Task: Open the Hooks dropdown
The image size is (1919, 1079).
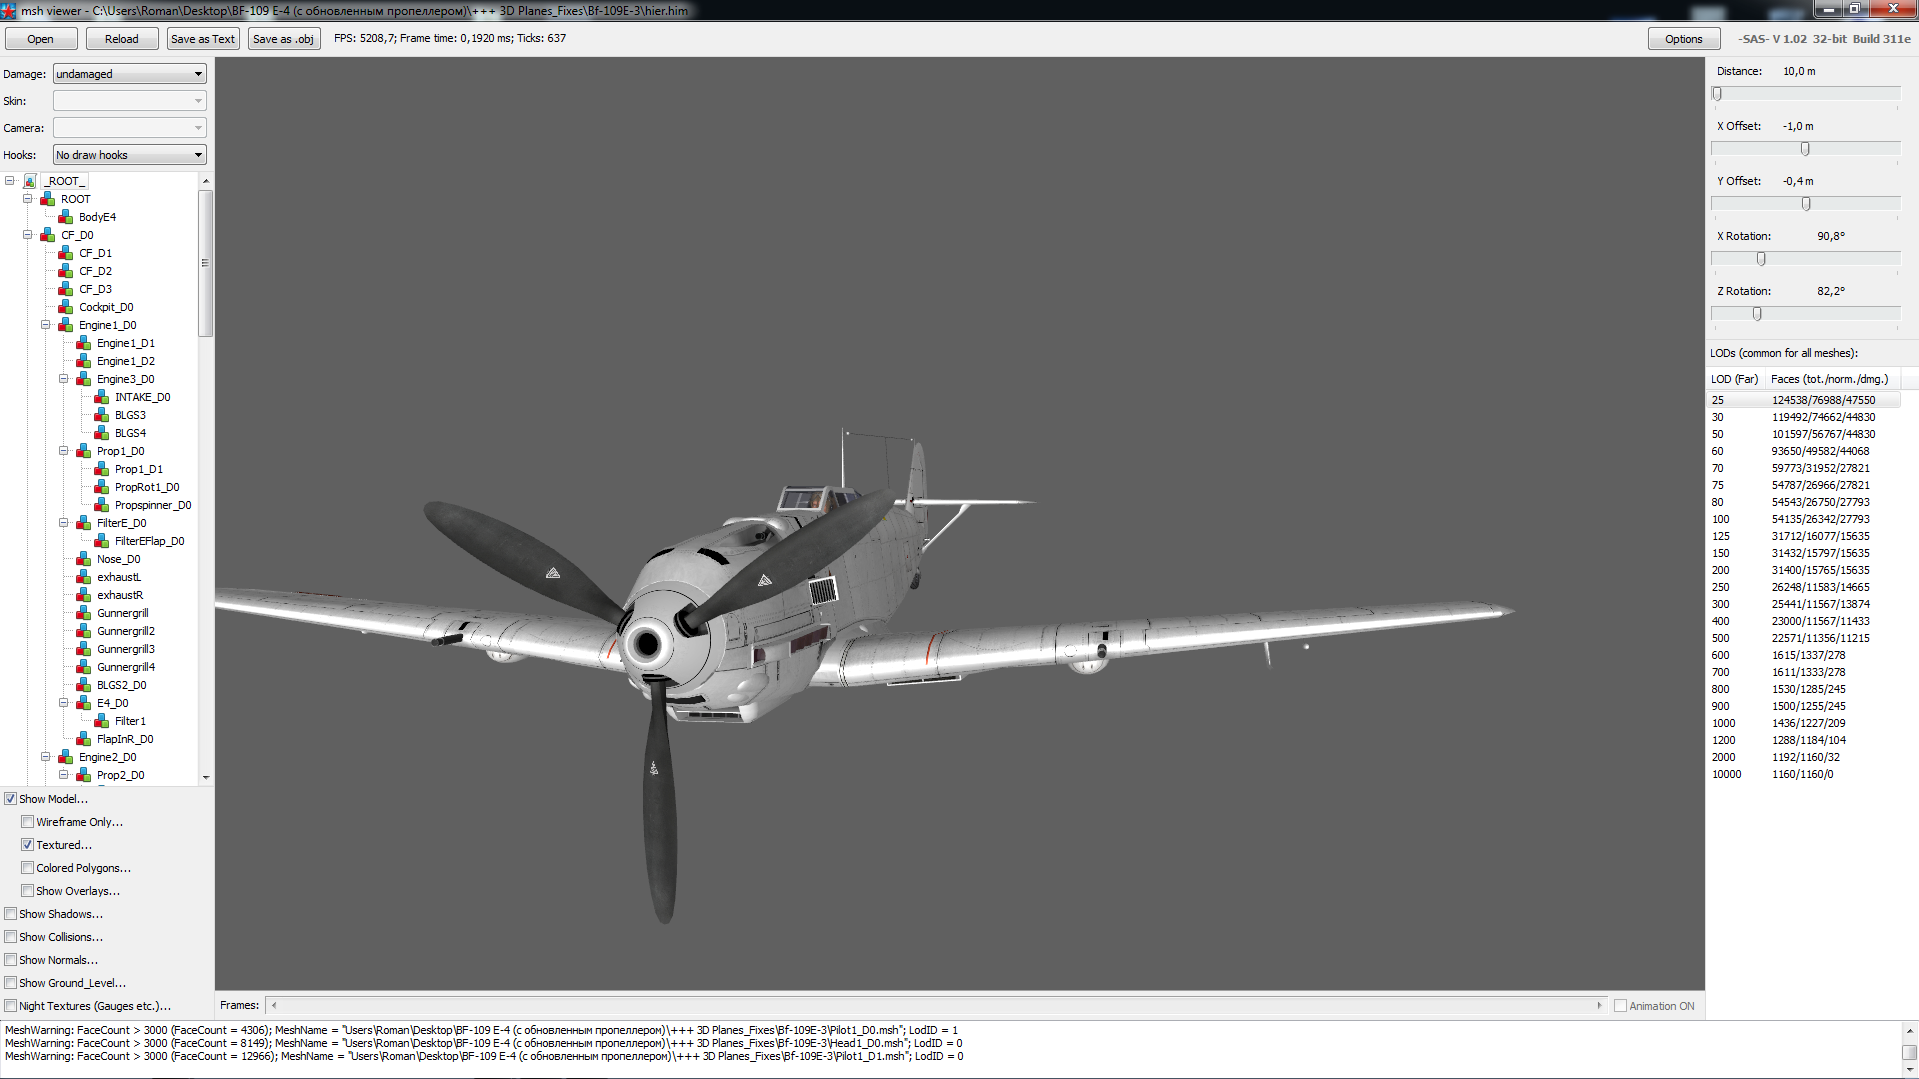Action: pos(130,155)
